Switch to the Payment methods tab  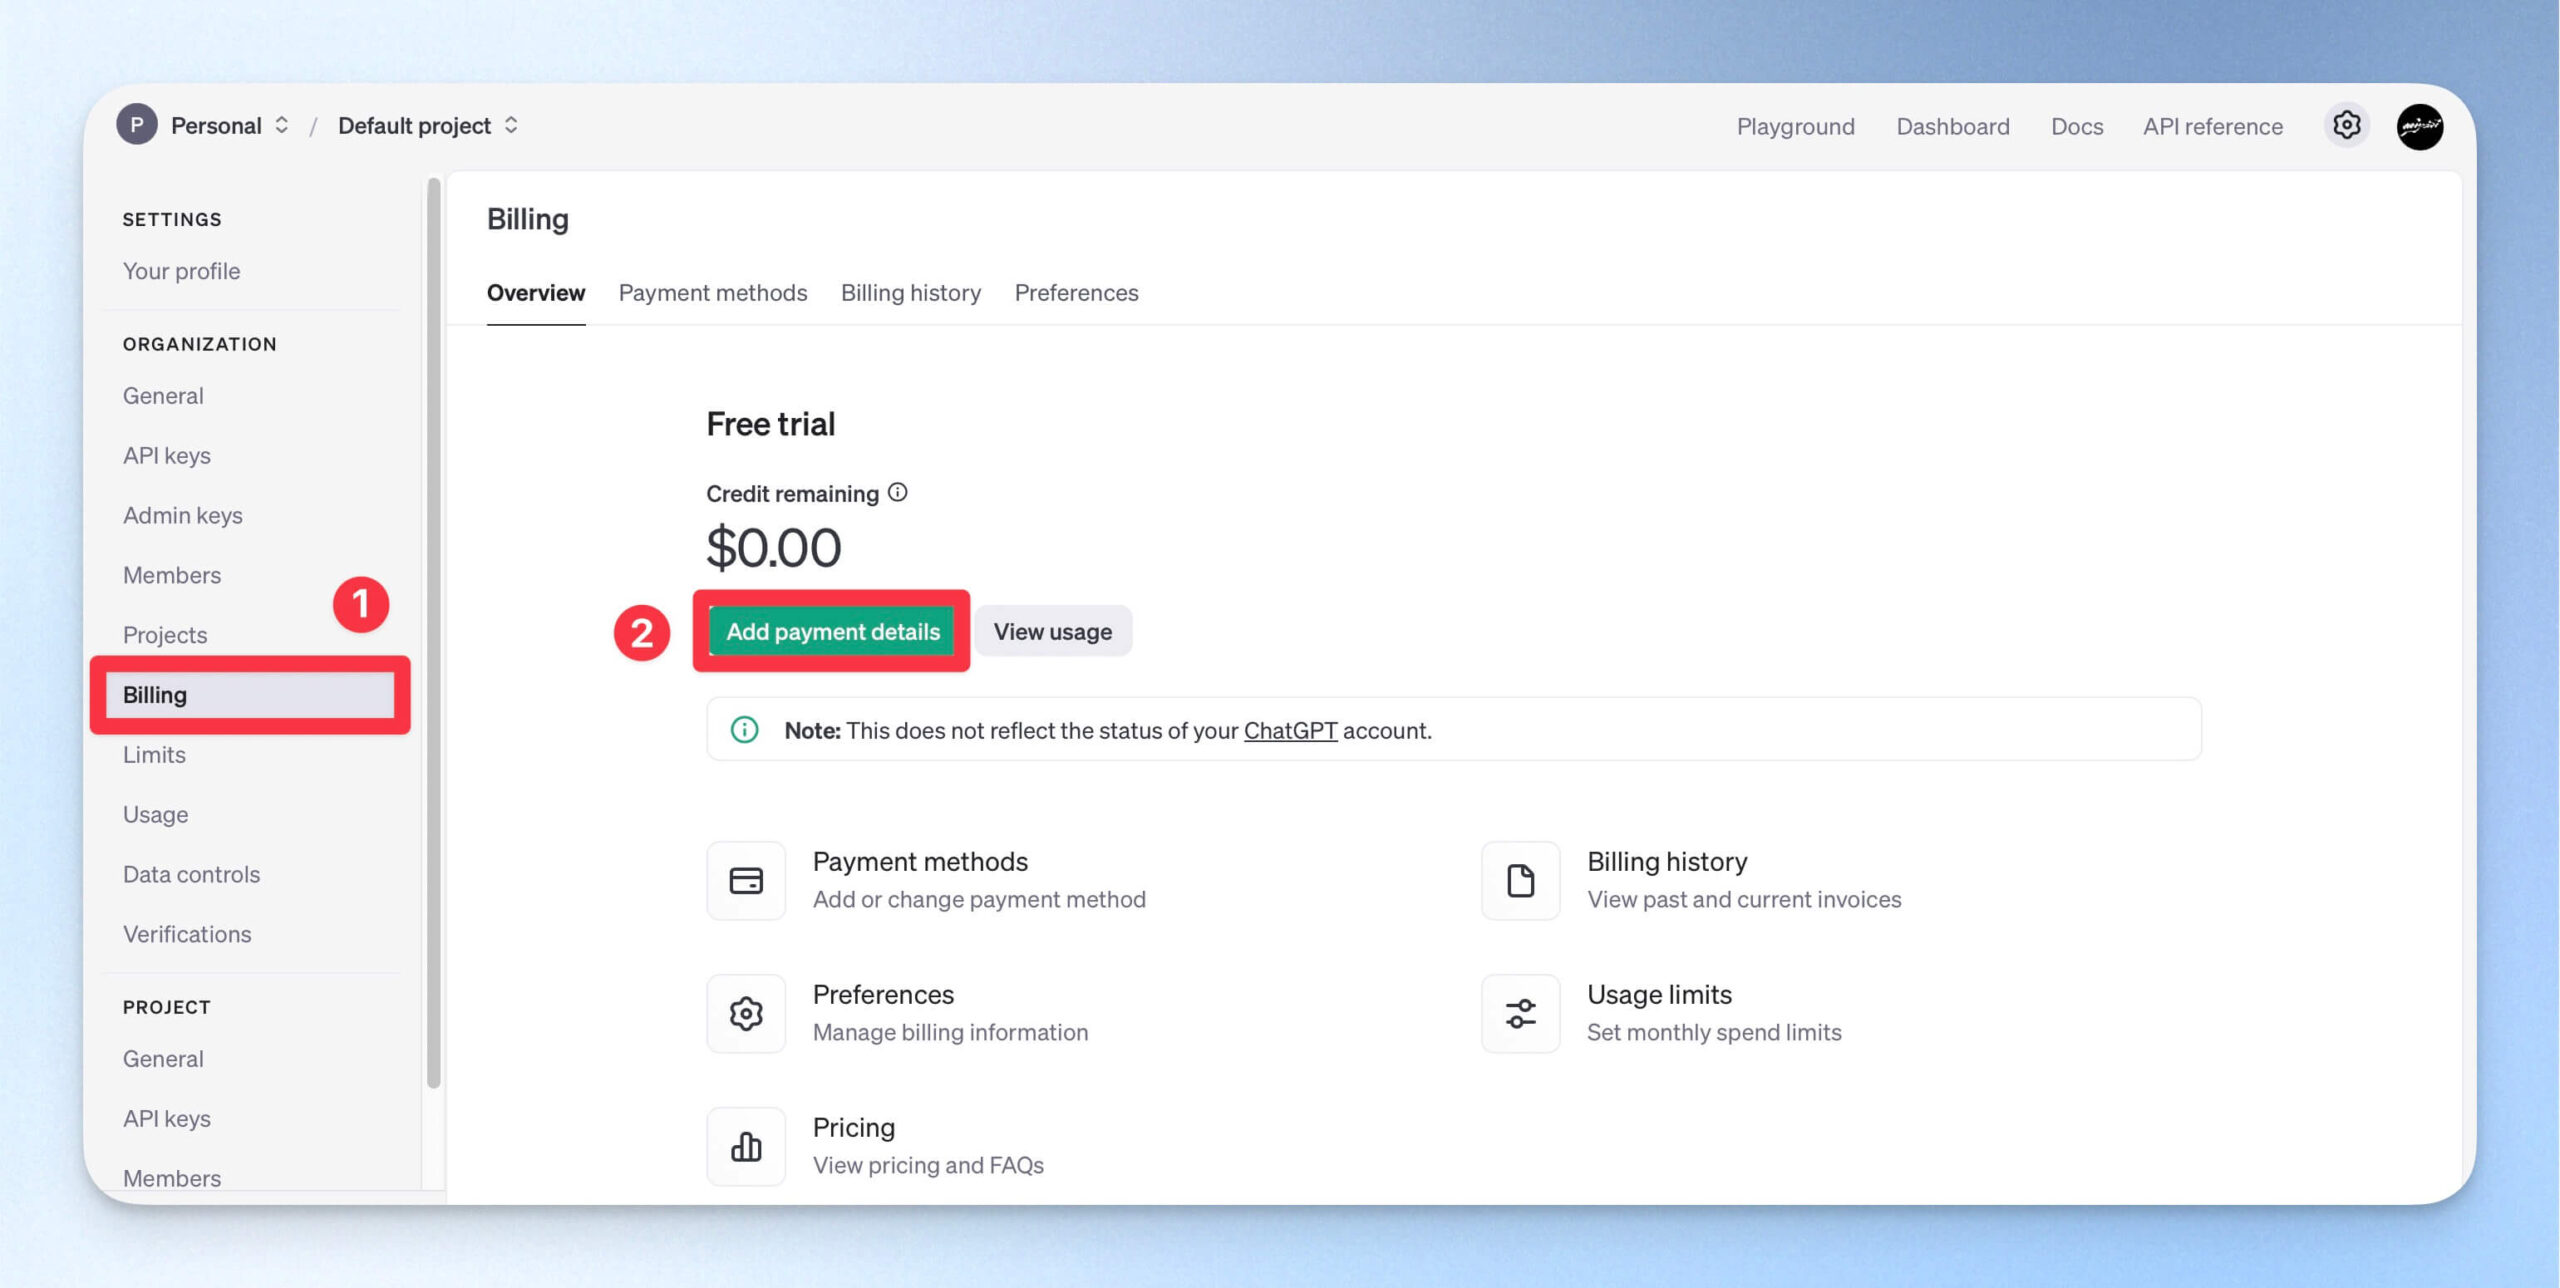[x=712, y=292]
